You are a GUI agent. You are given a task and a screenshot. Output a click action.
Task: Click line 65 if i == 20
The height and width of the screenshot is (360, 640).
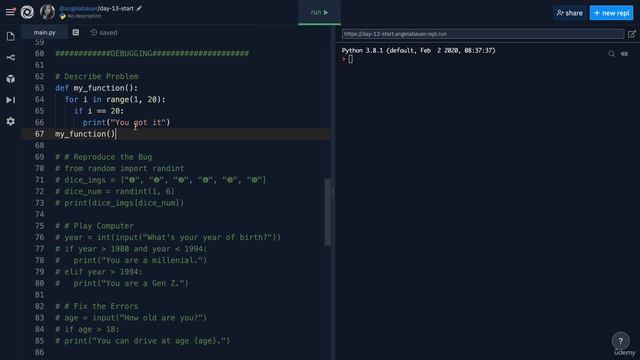pyautogui.click(x=99, y=111)
